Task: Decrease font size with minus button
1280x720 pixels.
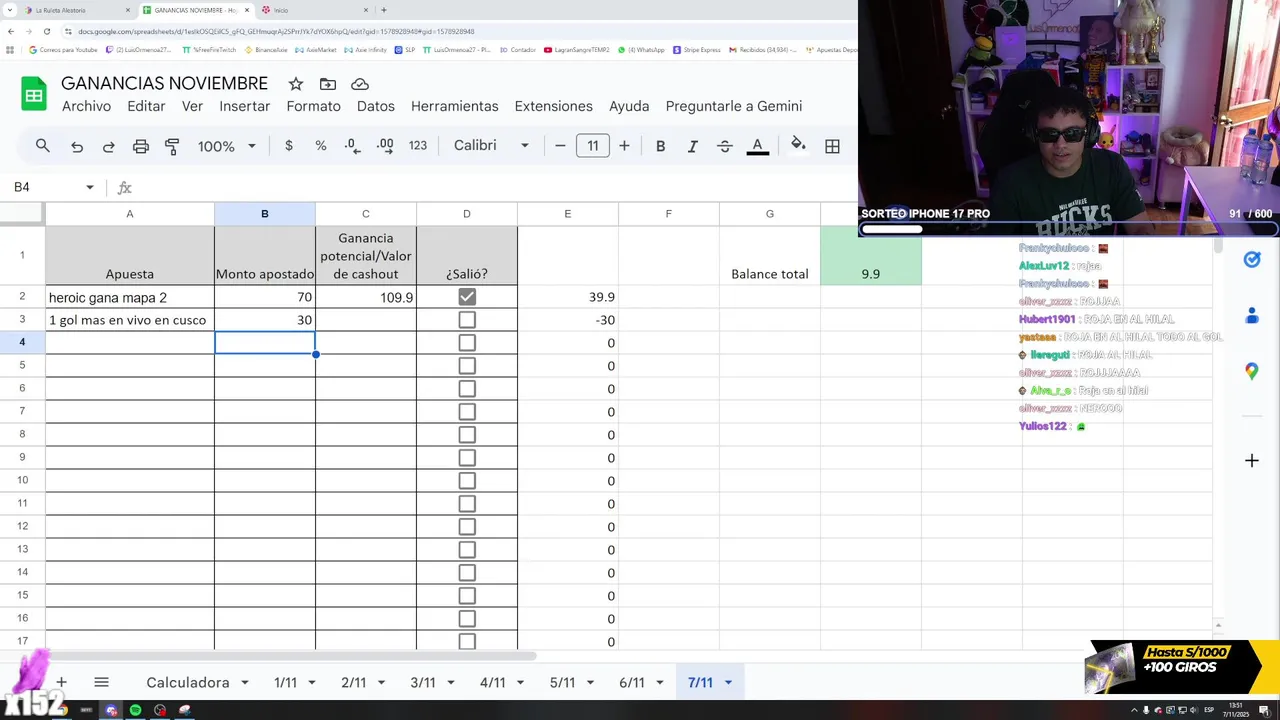Action: point(560,146)
